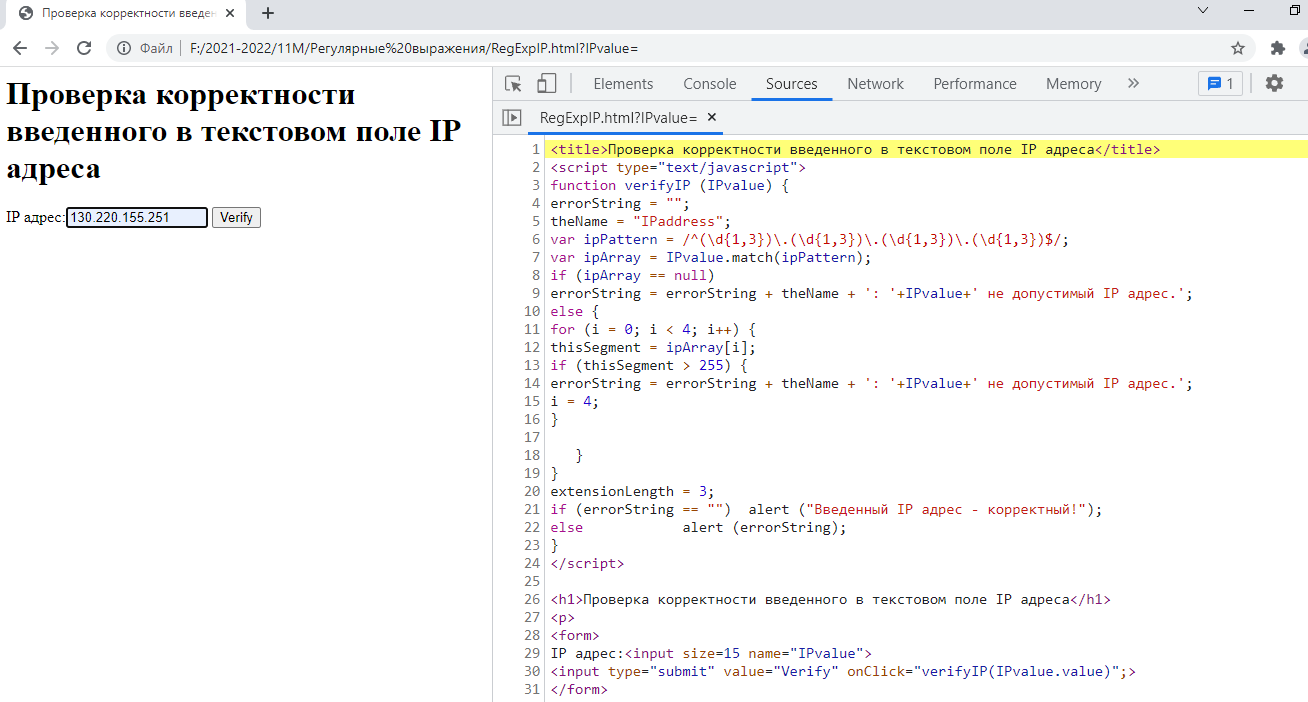Click line number 13 in gutter
The width and height of the screenshot is (1308, 702).
tap(532, 365)
